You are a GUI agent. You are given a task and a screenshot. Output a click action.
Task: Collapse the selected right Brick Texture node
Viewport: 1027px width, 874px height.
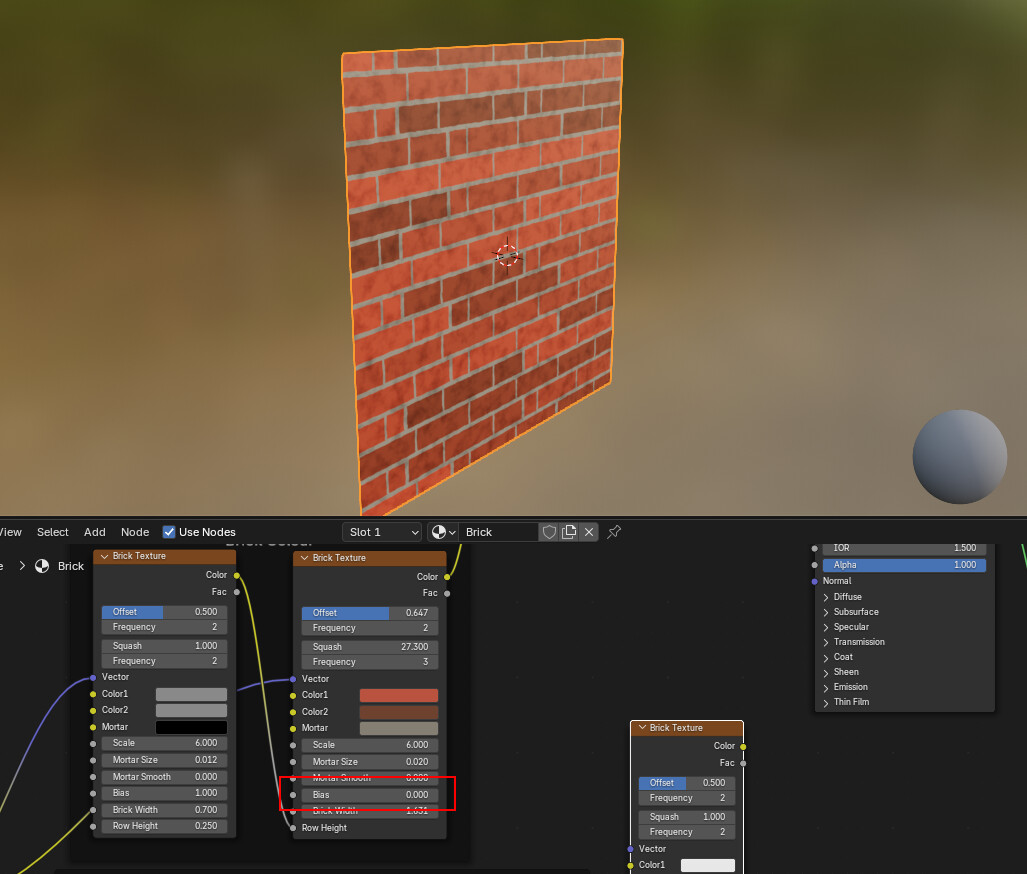(x=642, y=728)
